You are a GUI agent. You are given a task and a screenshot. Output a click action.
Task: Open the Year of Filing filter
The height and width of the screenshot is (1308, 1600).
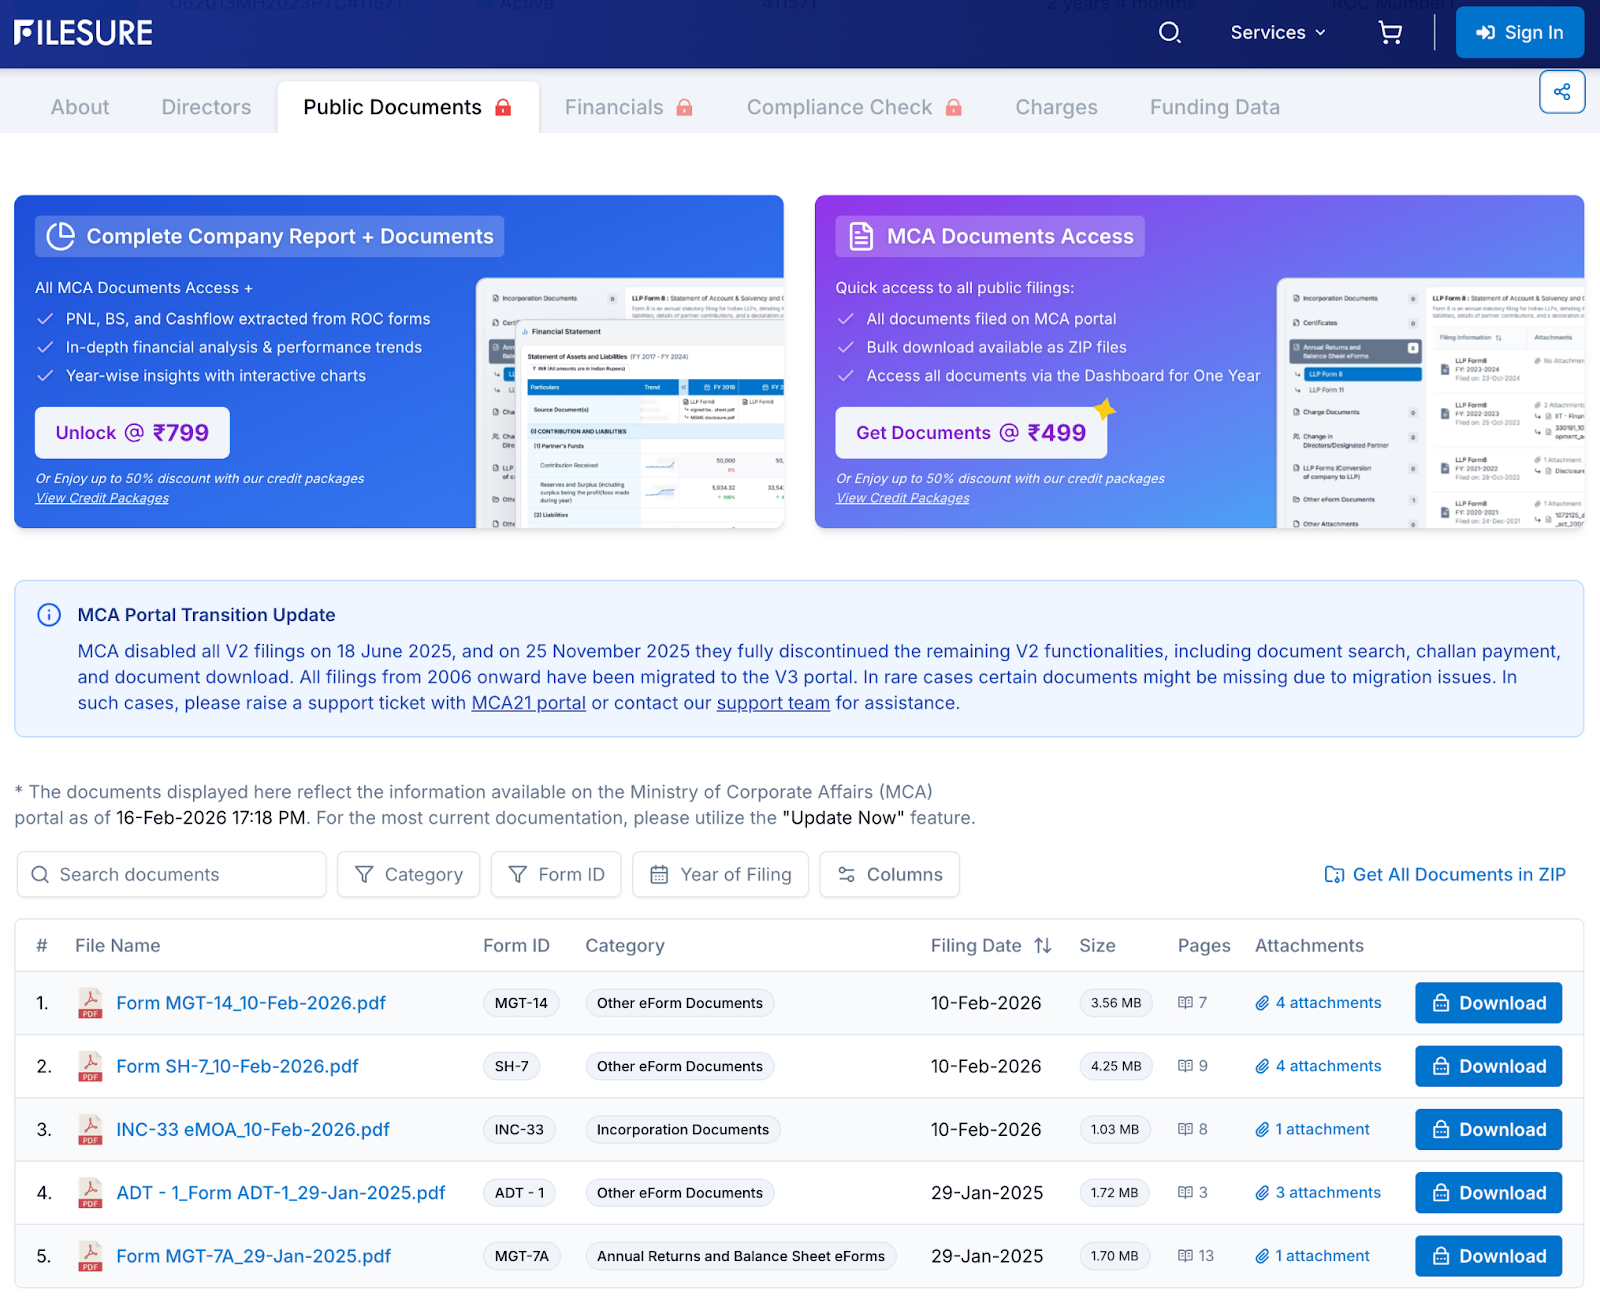[720, 875]
